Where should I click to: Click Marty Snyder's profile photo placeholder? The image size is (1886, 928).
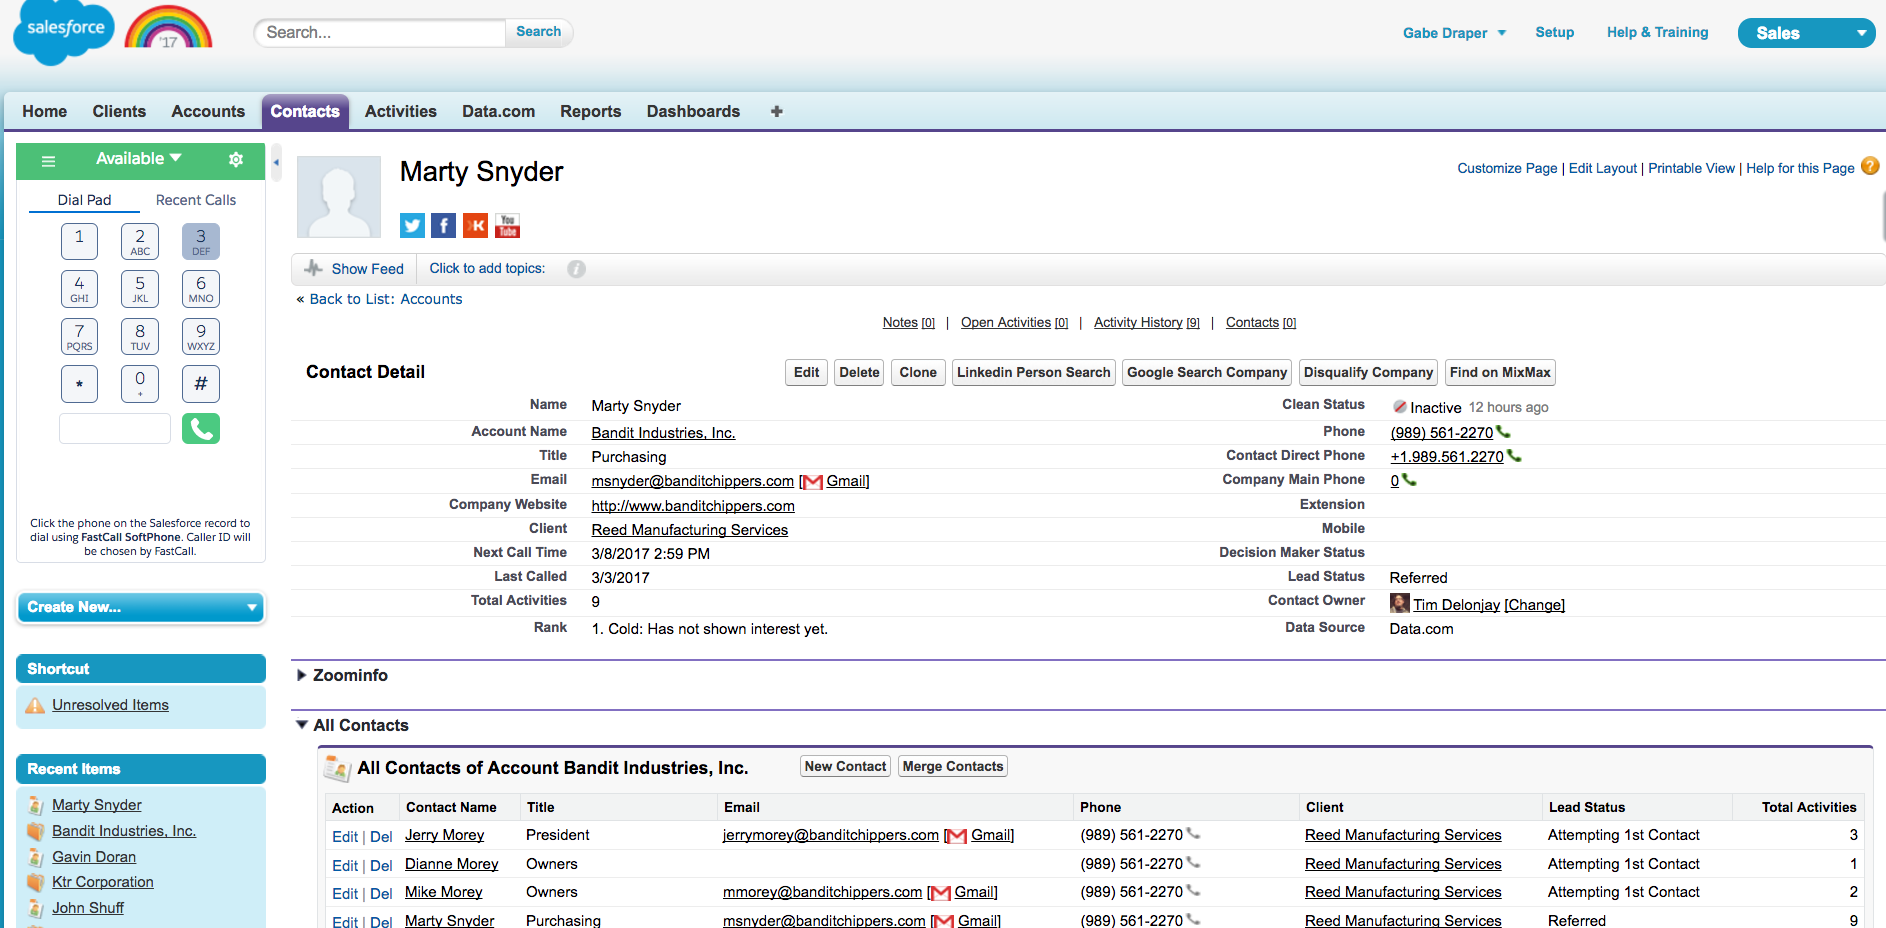(339, 196)
